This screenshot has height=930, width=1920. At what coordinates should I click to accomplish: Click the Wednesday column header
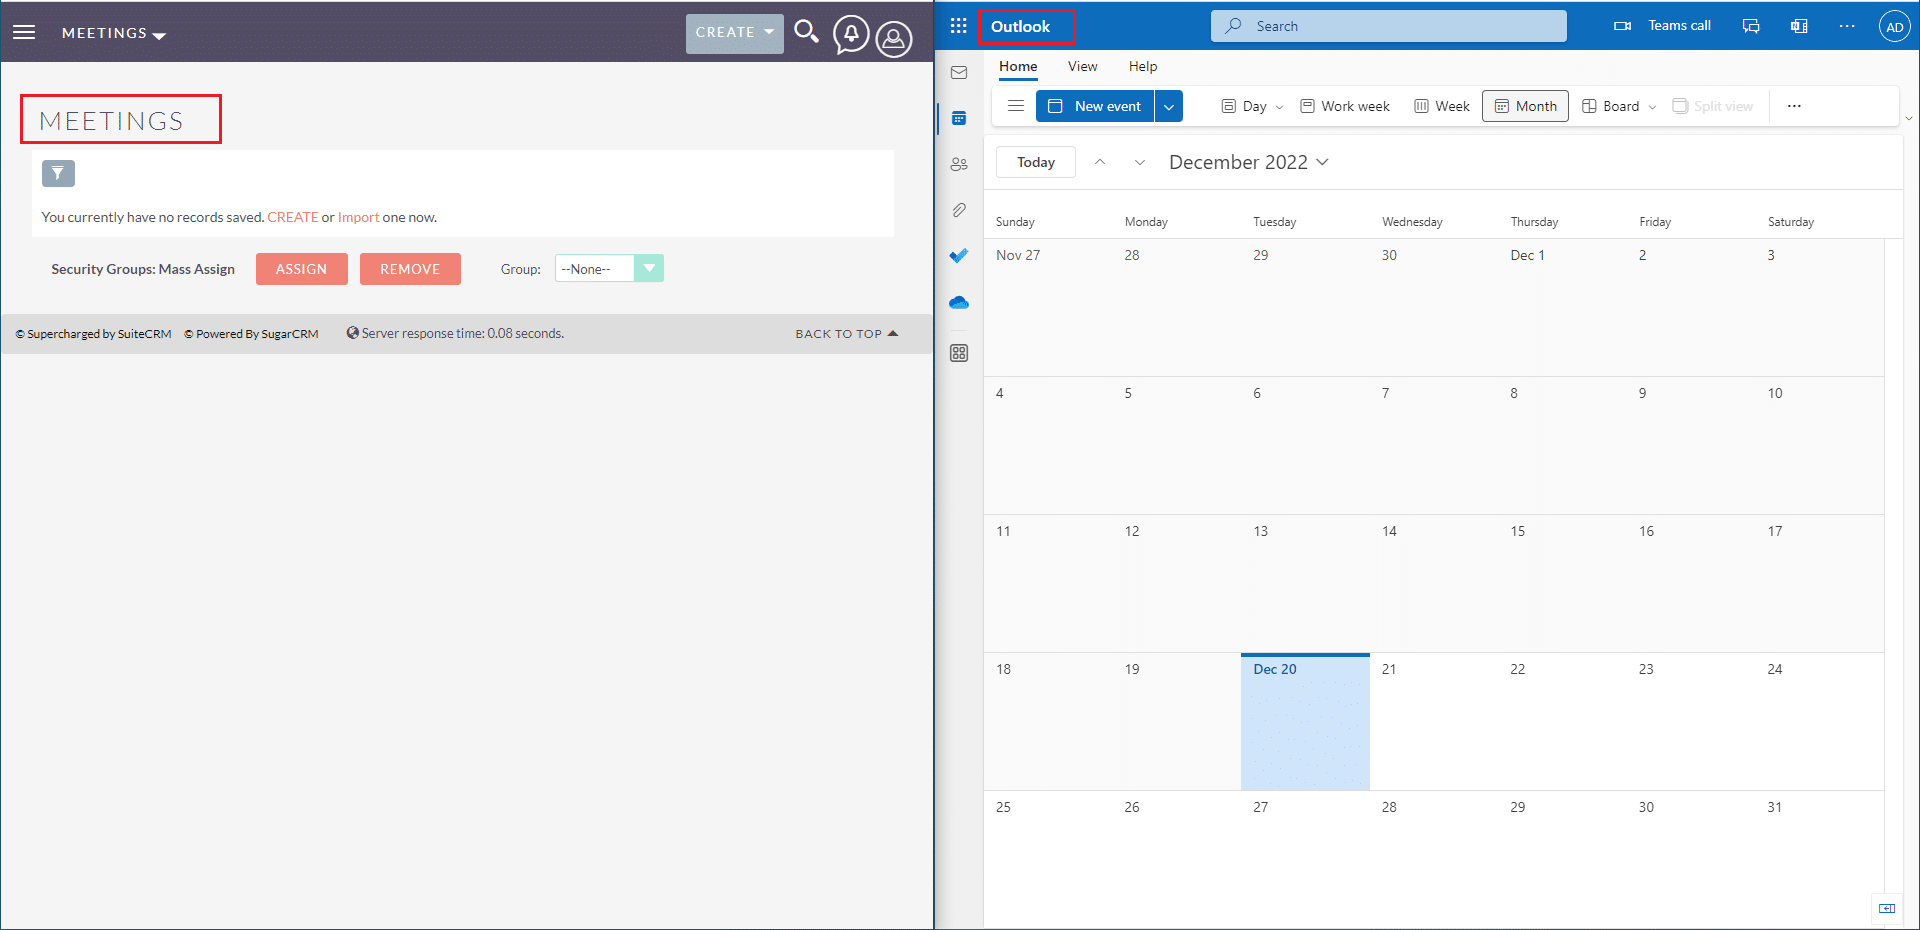[x=1412, y=222]
